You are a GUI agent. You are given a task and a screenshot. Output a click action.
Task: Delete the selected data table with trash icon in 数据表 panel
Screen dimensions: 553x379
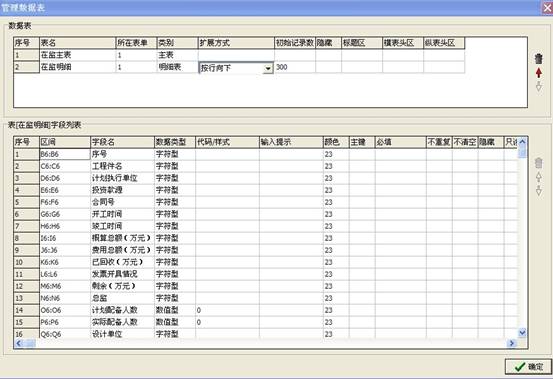click(539, 59)
